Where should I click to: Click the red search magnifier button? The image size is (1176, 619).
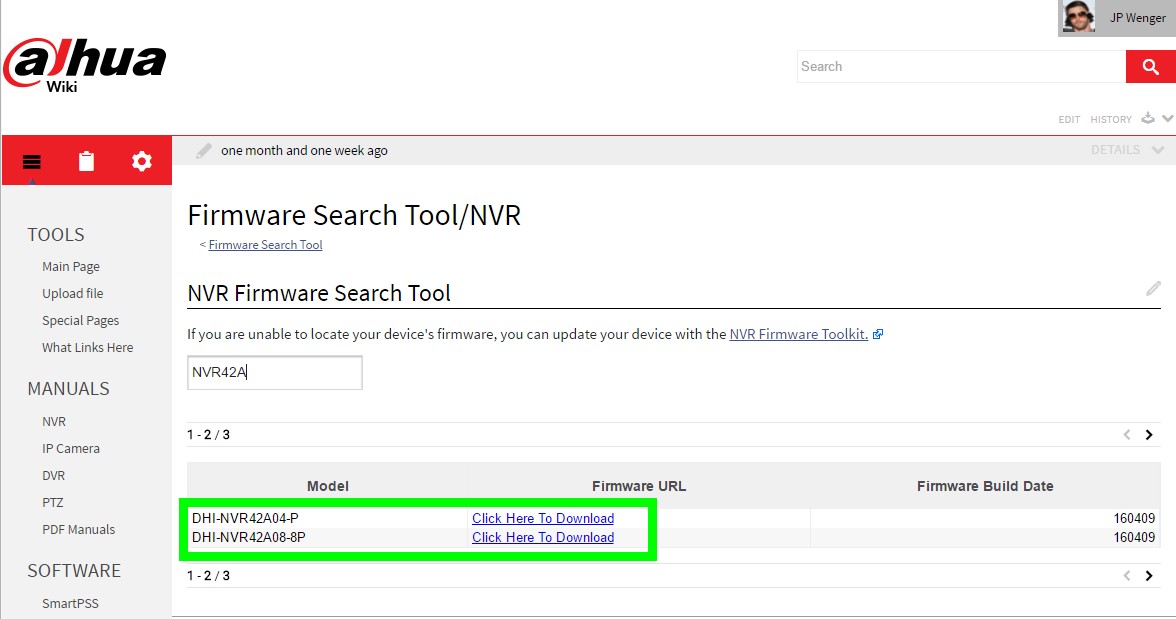tap(1150, 67)
